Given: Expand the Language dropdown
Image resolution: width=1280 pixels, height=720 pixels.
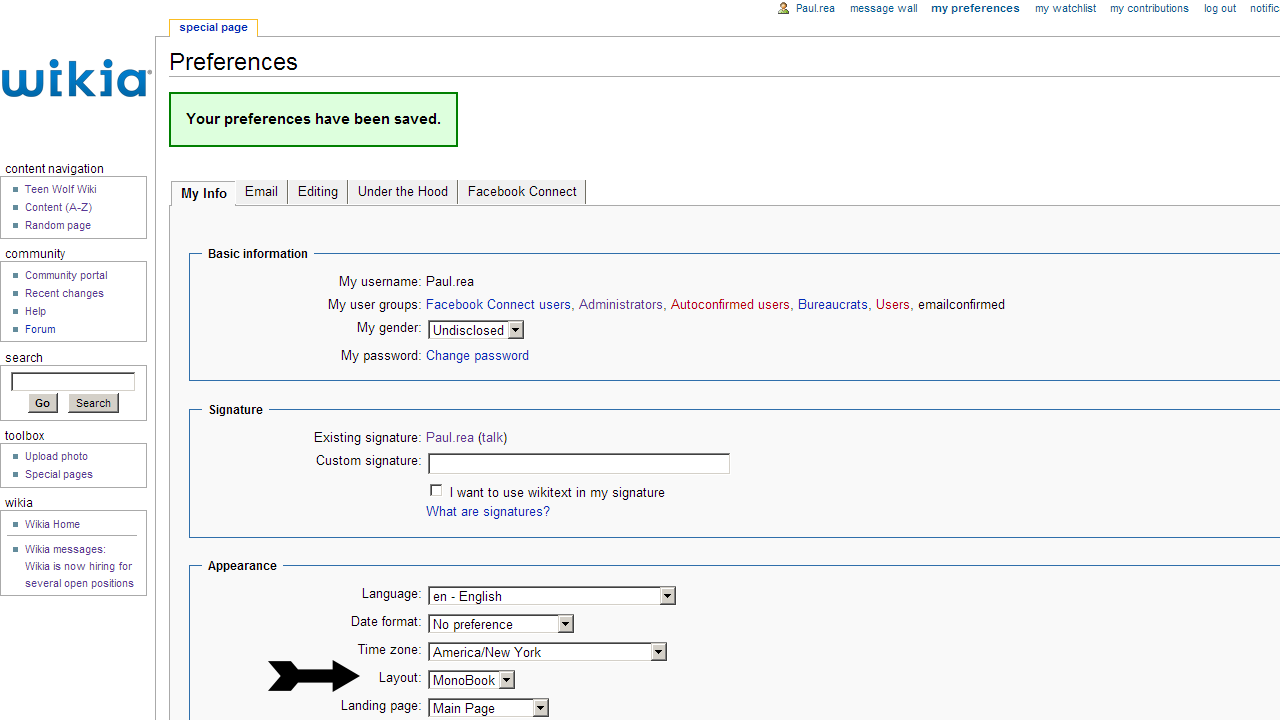Looking at the screenshot, I should (x=552, y=596).
